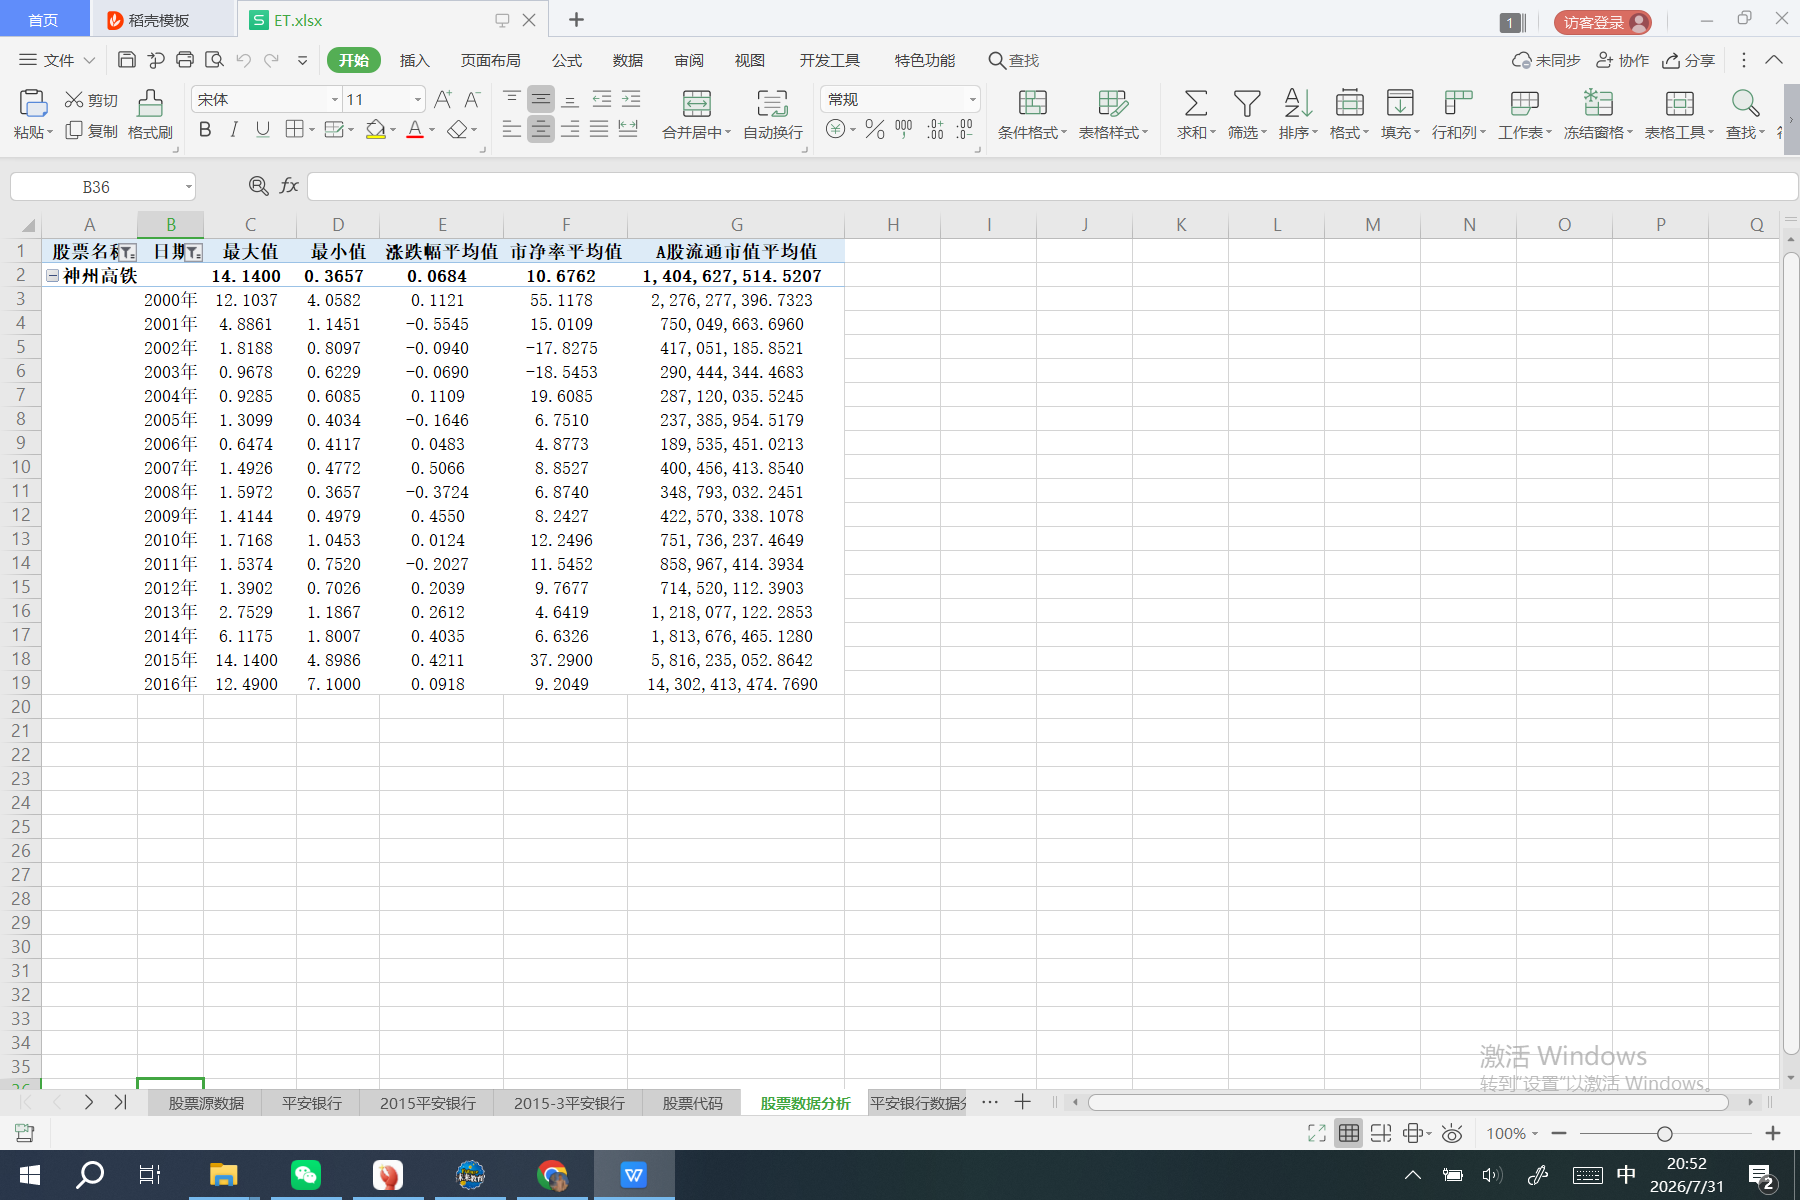1800x1200 pixels.
Task: Open the Name Box dropdown arrow
Action: click(188, 187)
